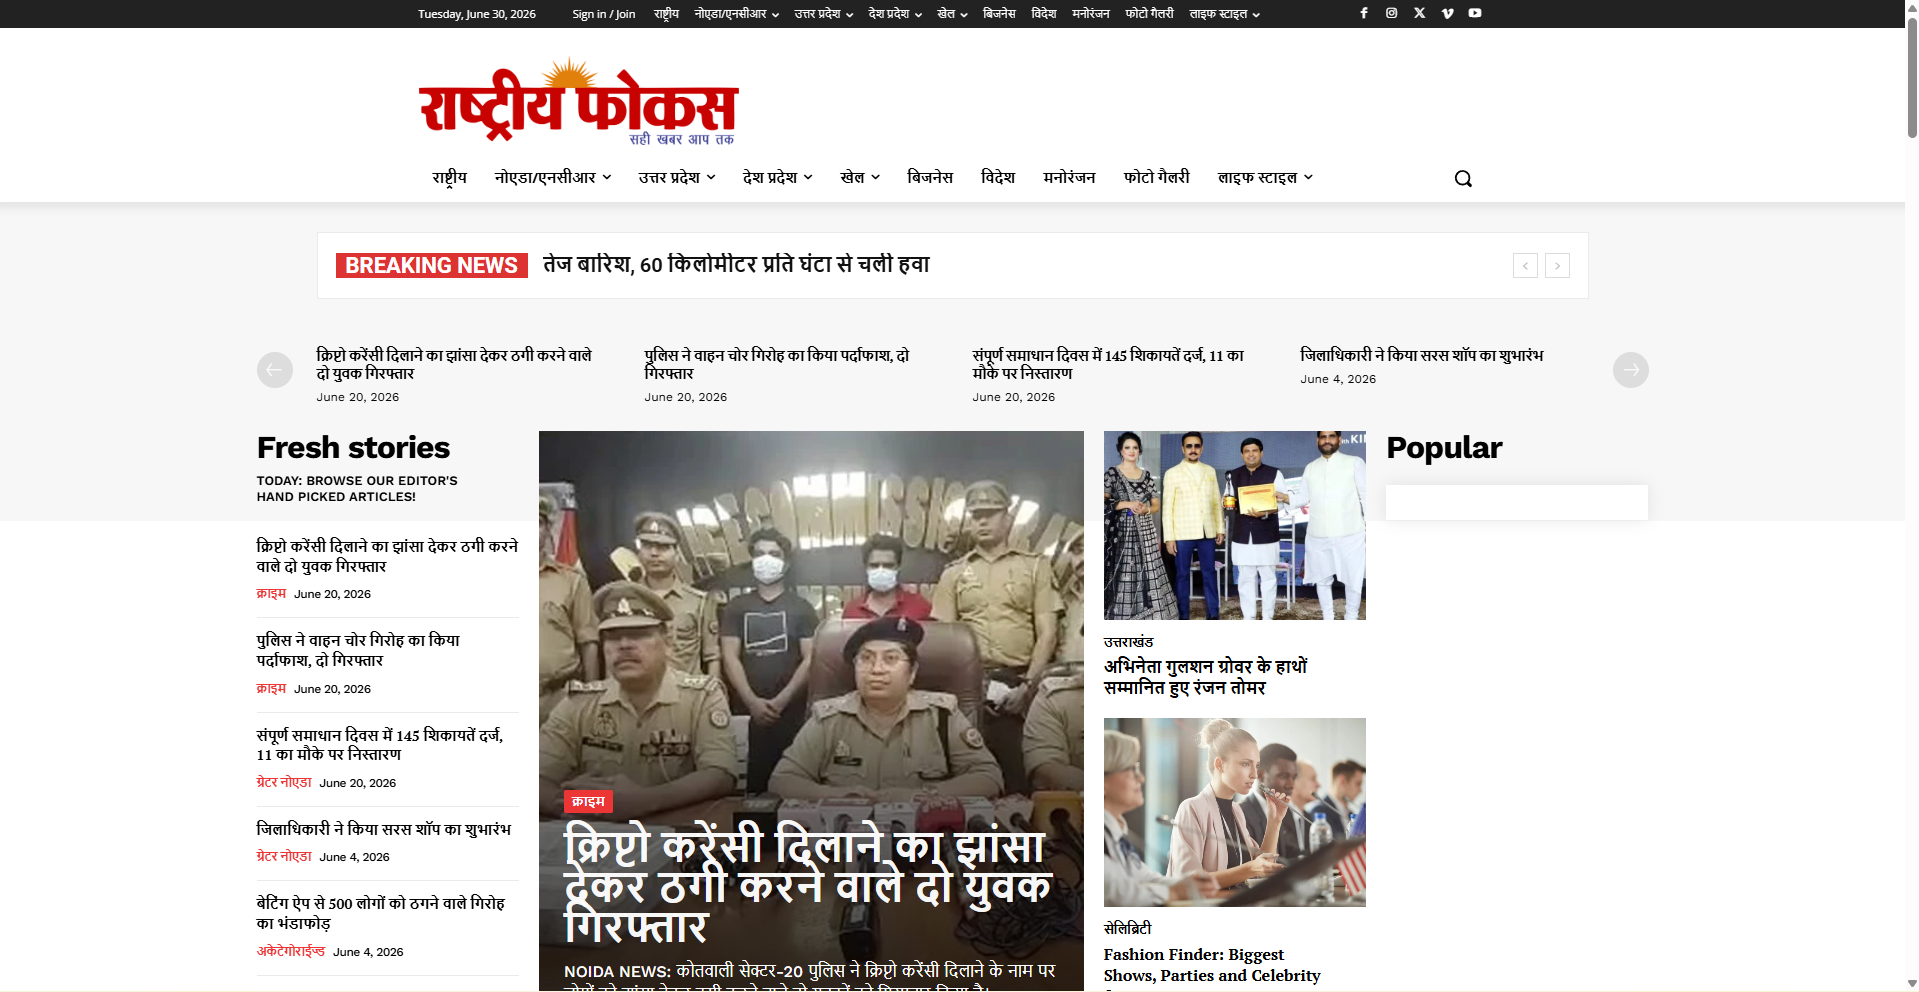Image resolution: width=1919 pixels, height=992 pixels.
Task: Click the राष्ट्रीय फोकस site logo
Action: (x=578, y=103)
